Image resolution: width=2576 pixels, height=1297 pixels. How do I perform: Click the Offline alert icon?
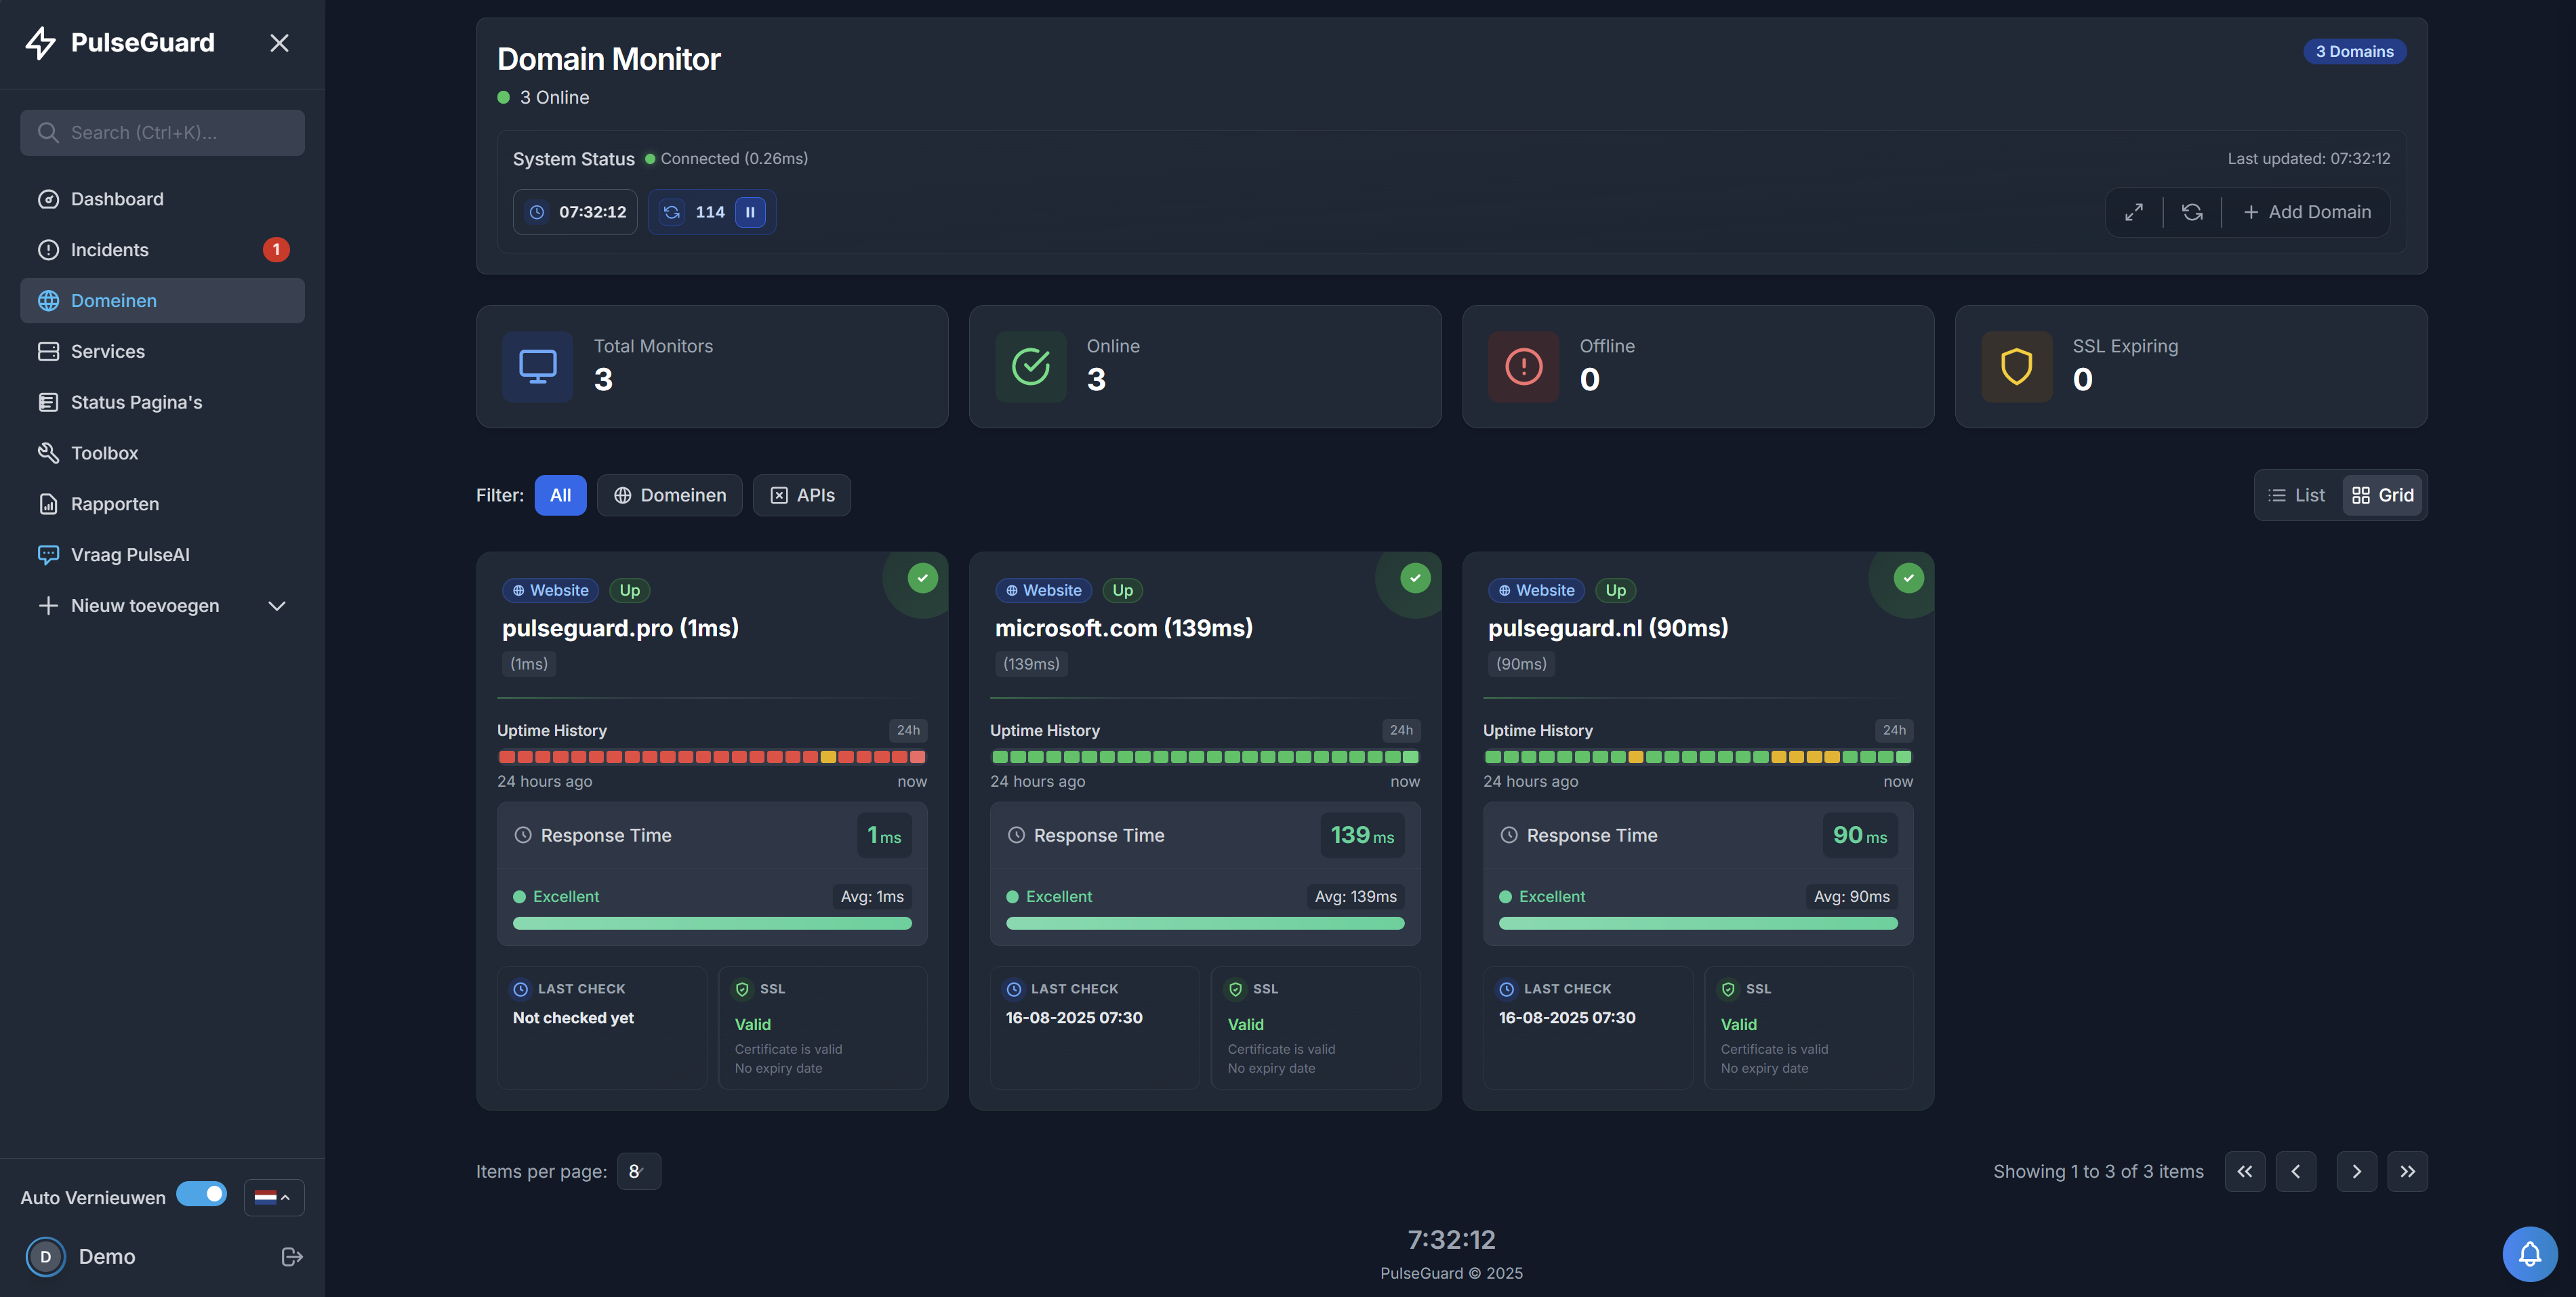coord(1523,366)
